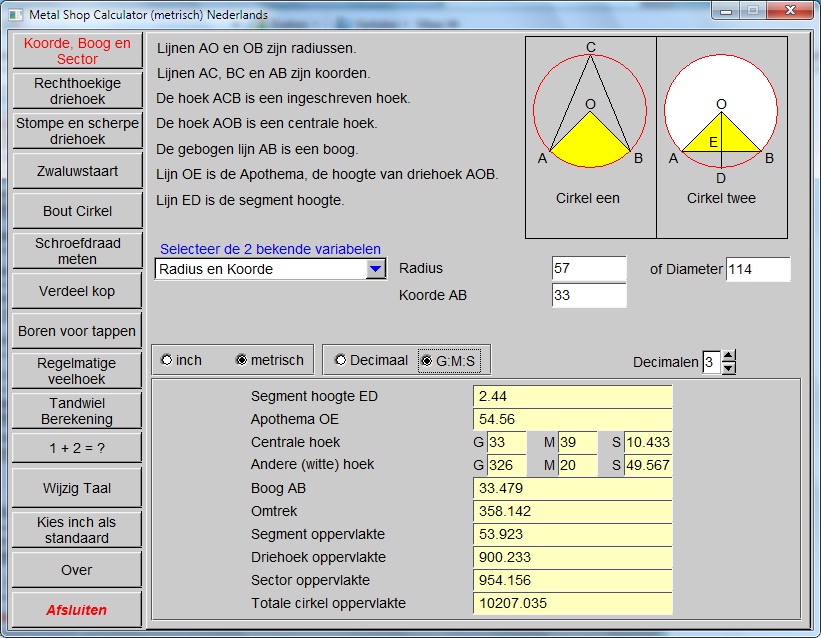Click Afsluiten to quit
This screenshot has height=638, width=821.
pos(77,610)
